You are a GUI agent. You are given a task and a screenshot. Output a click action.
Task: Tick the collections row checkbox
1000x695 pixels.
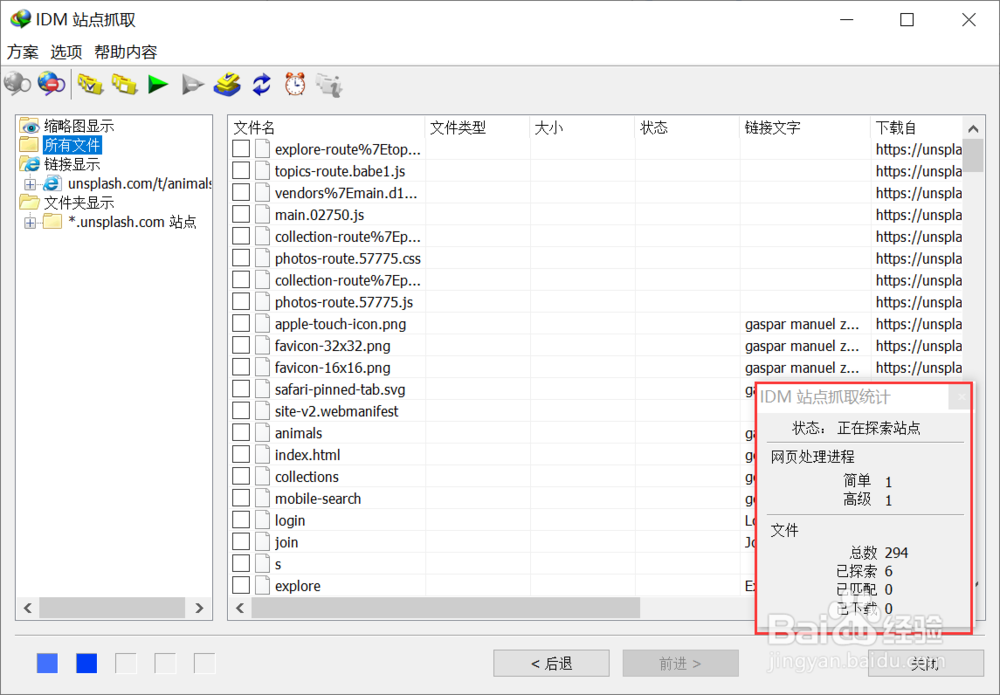[x=241, y=476]
